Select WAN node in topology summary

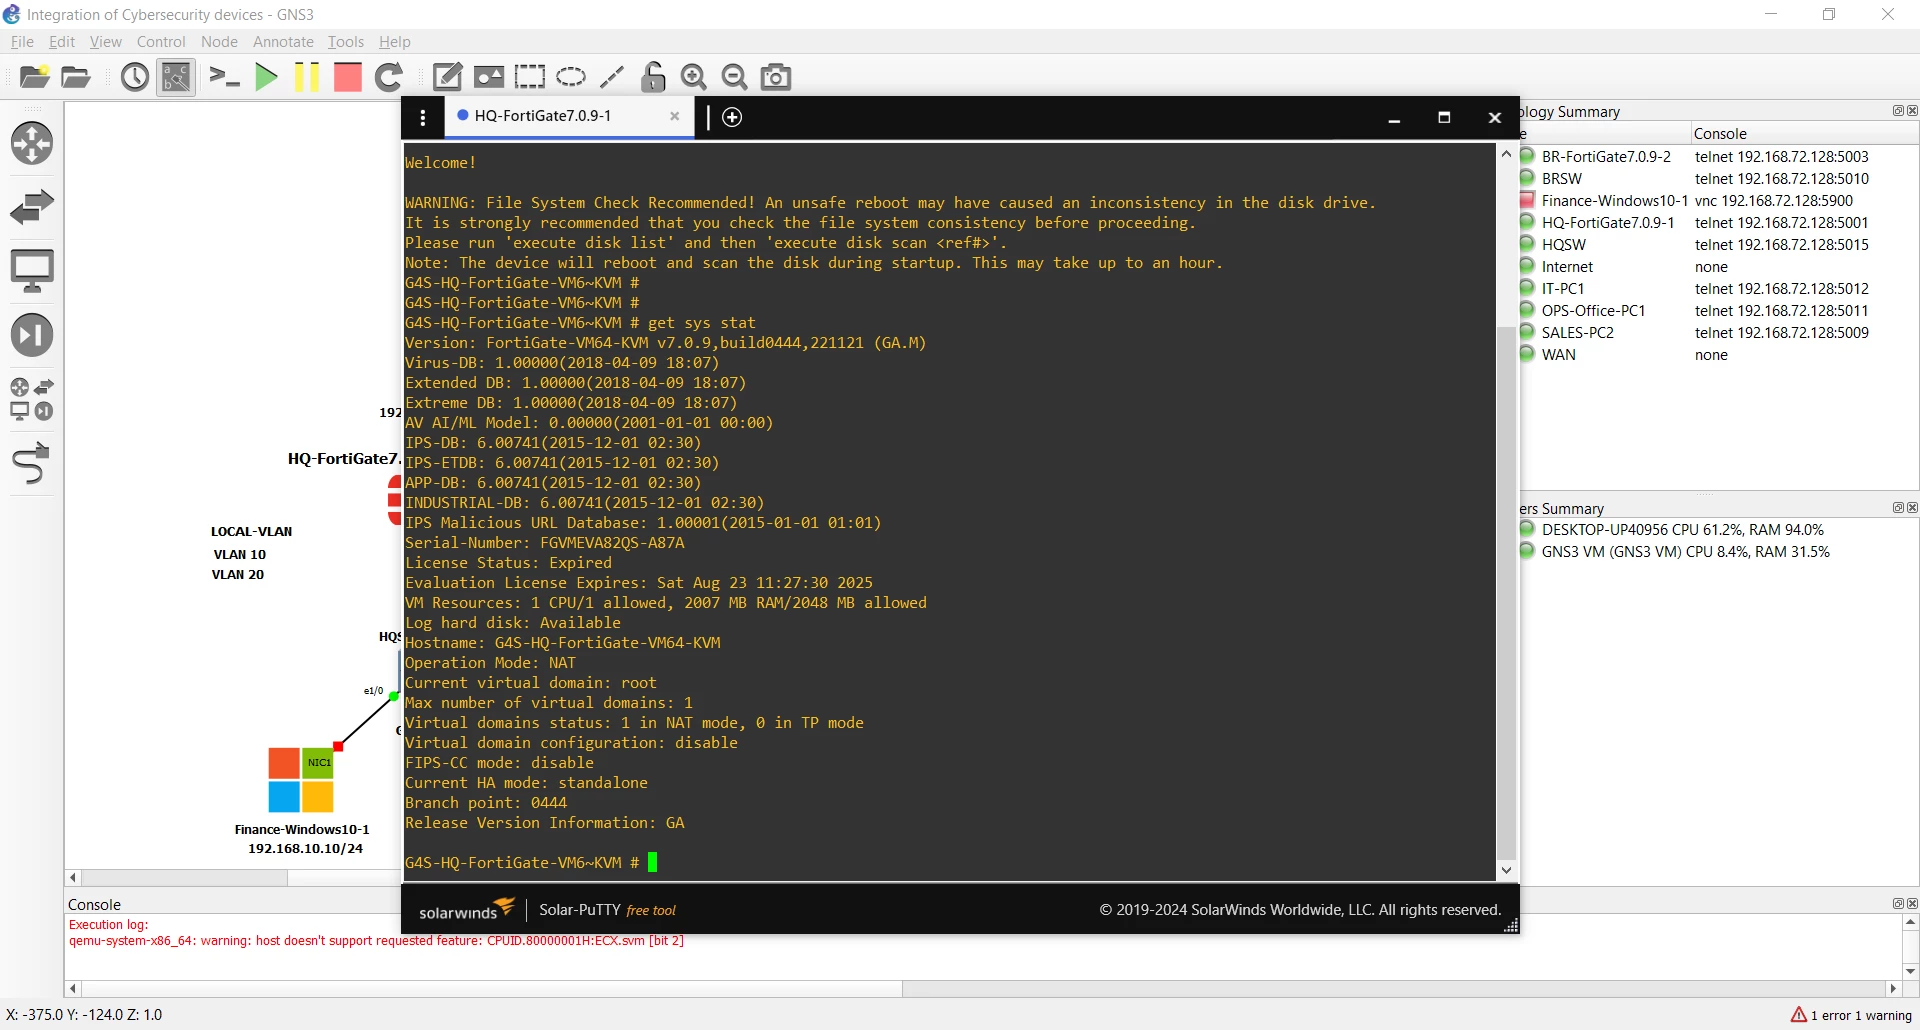(1558, 355)
